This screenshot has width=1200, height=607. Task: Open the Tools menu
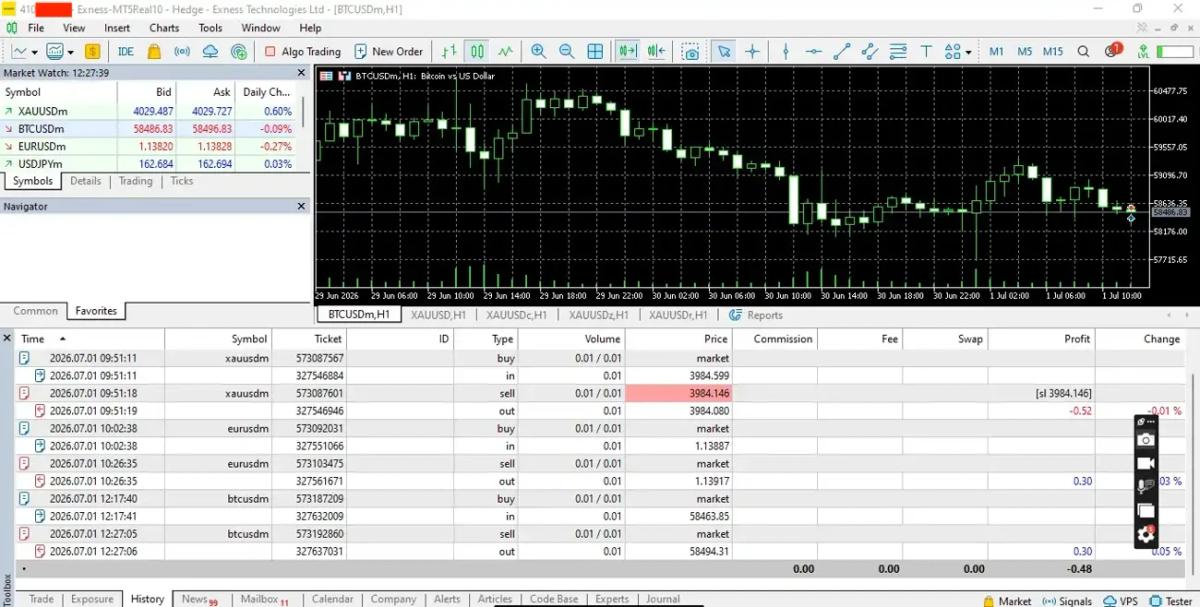click(x=210, y=28)
